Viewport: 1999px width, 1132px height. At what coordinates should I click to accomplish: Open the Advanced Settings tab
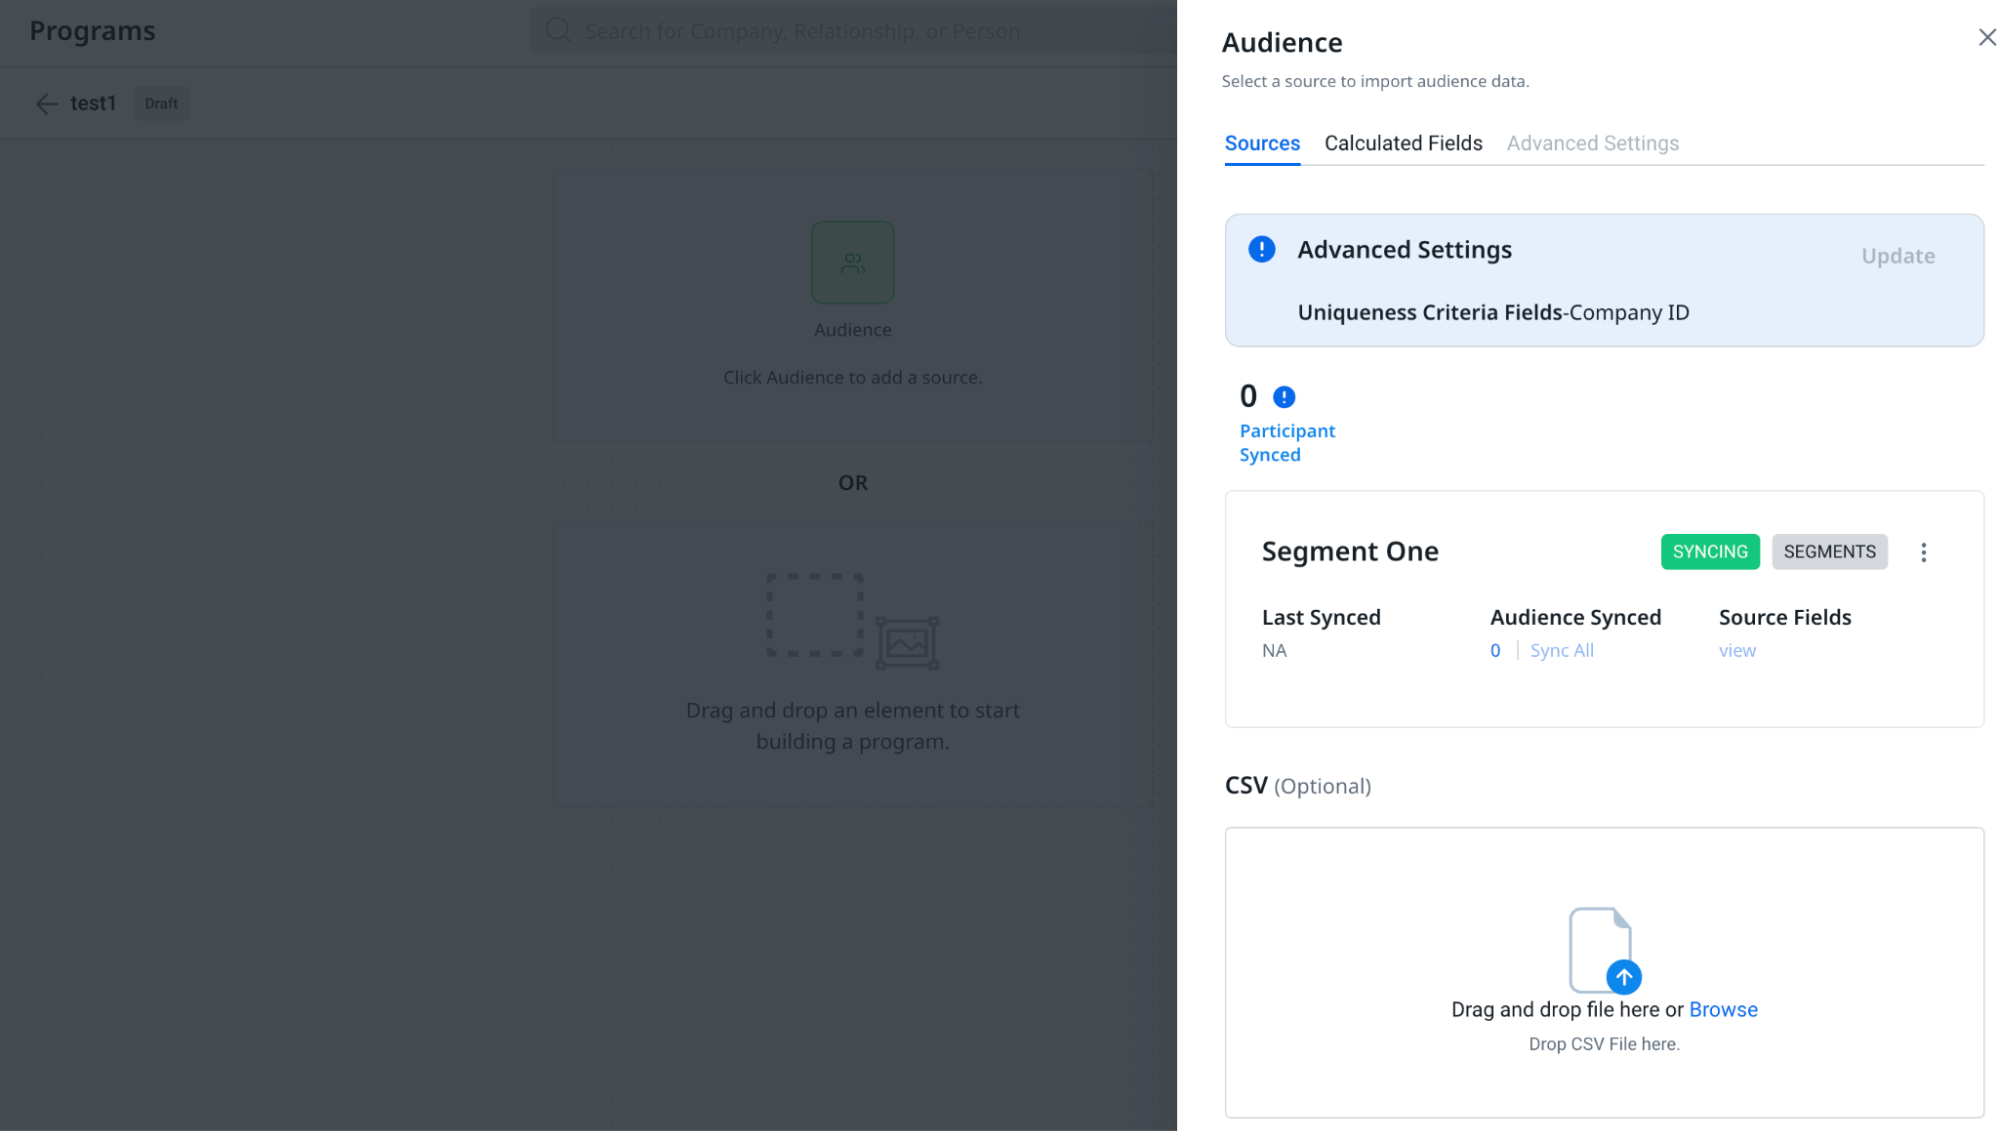click(1592, 143)
